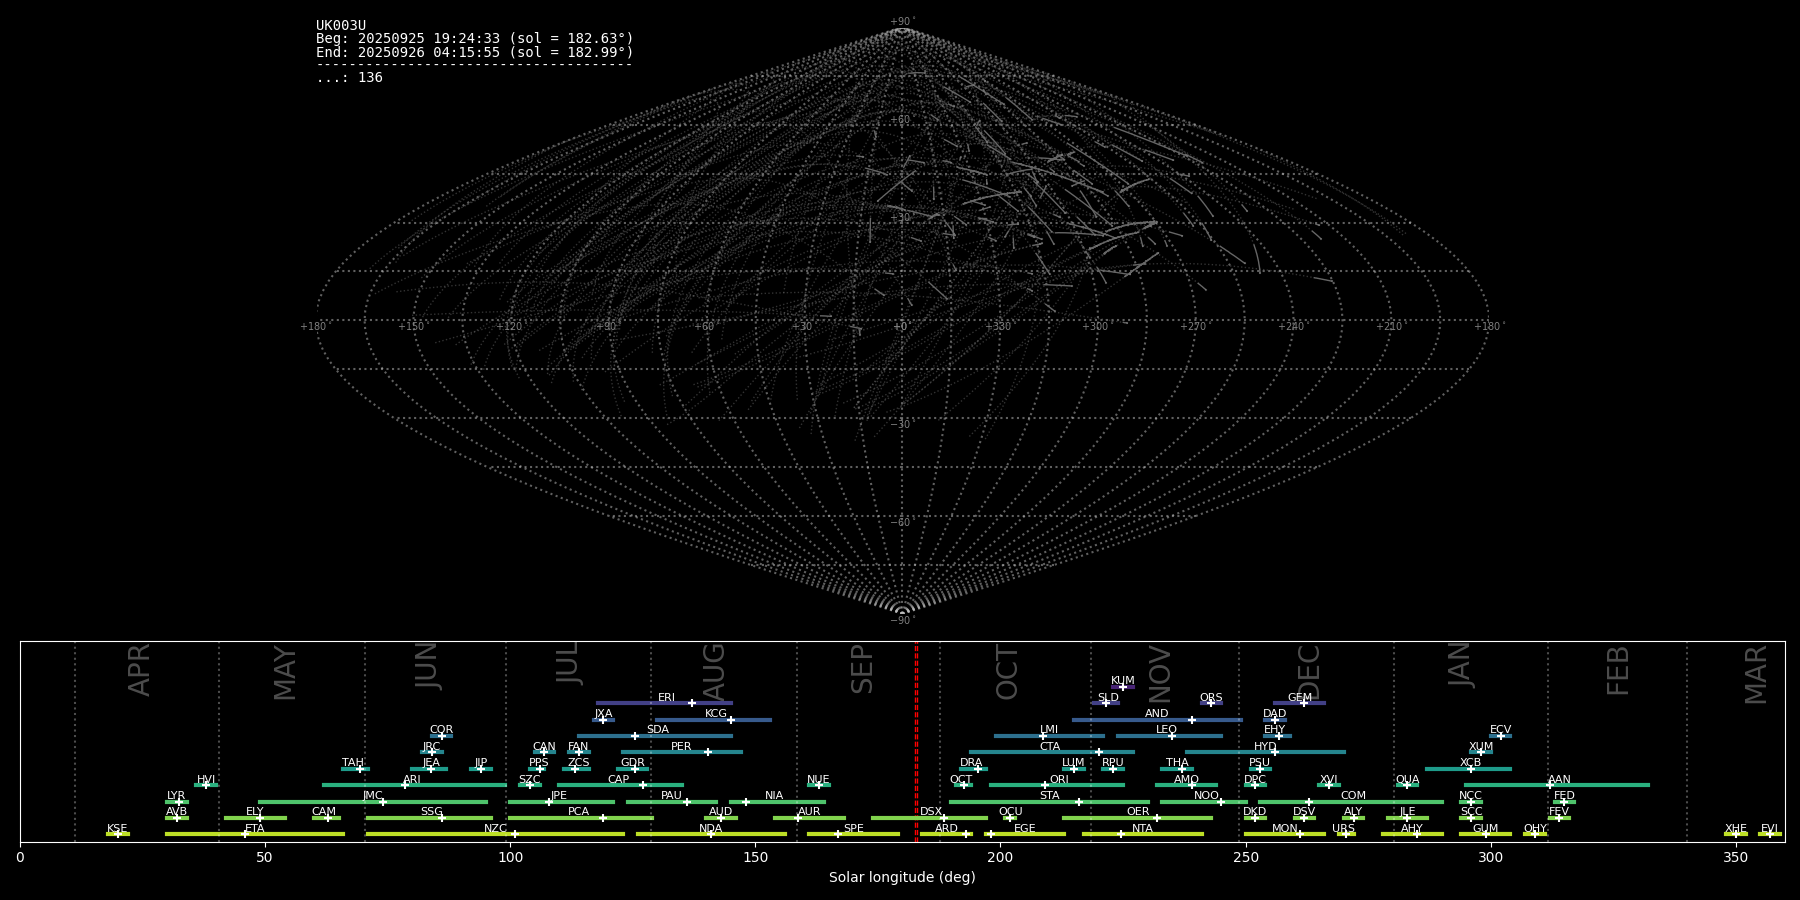The height and width of the screenshot is (900, 1800).
Task: Click the SPE shower label
Action: 853,829
